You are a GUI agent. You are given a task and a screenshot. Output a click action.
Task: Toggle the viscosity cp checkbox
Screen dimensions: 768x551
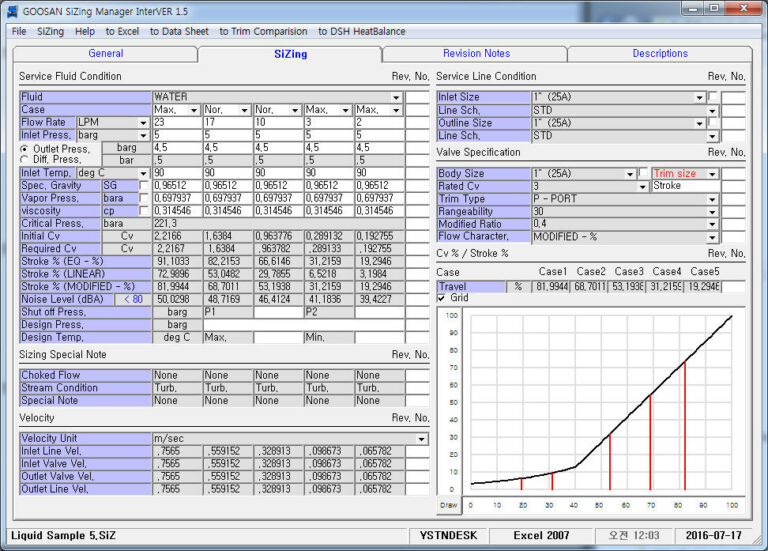144,211
